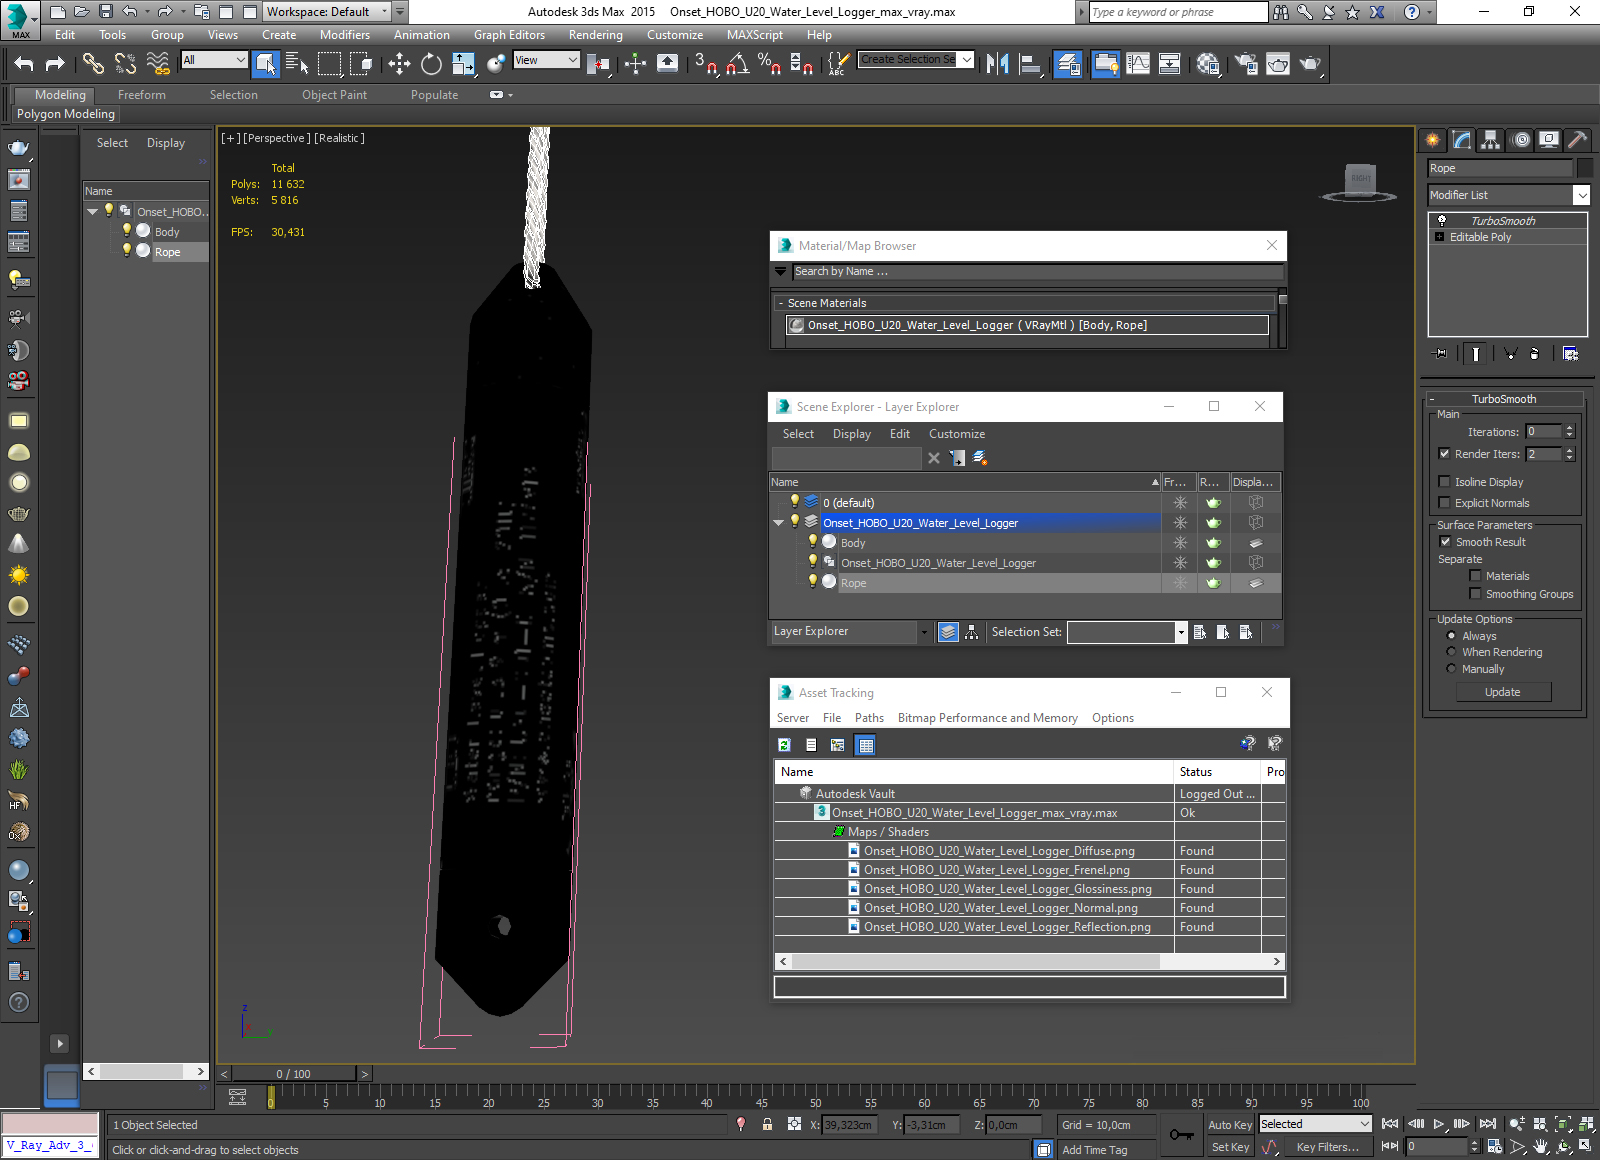Activate the Select Object tool
Viewport: 1600px width, 1160px height.
266,64
